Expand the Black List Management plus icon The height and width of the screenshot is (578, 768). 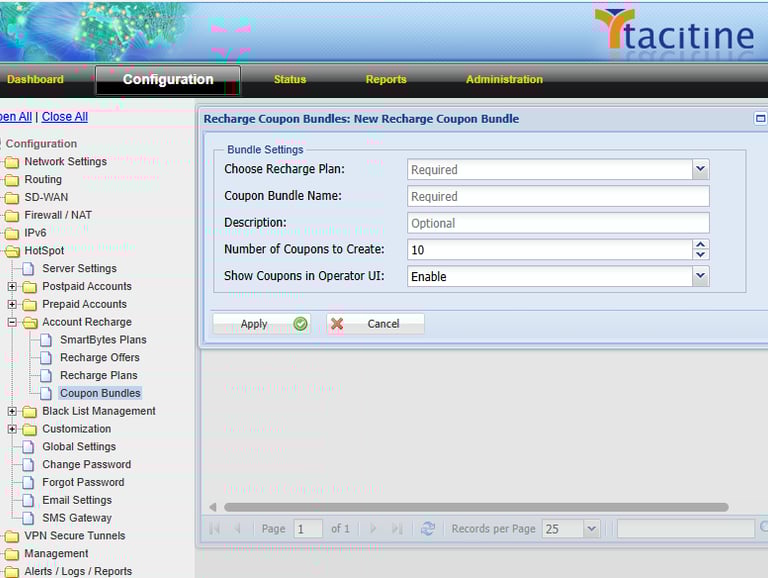(x=12, y=411)
